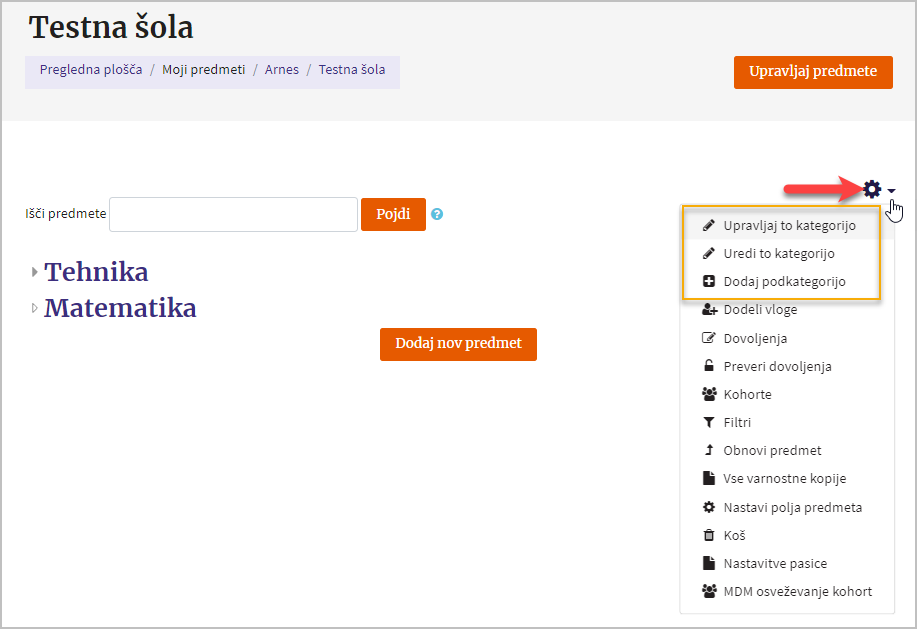The width and height of the screenshot is (917, 629).
Task: Click the funnel icon beside Filtri
Action: 709,422
